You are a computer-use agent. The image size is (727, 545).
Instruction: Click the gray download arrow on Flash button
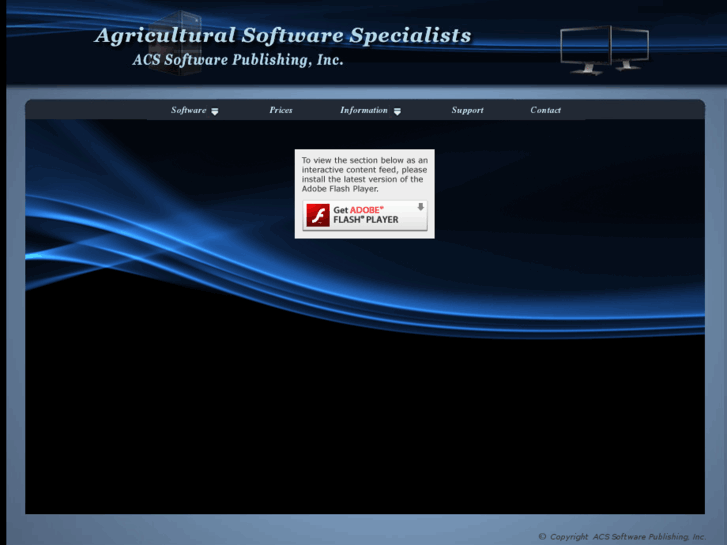(420, 207)
